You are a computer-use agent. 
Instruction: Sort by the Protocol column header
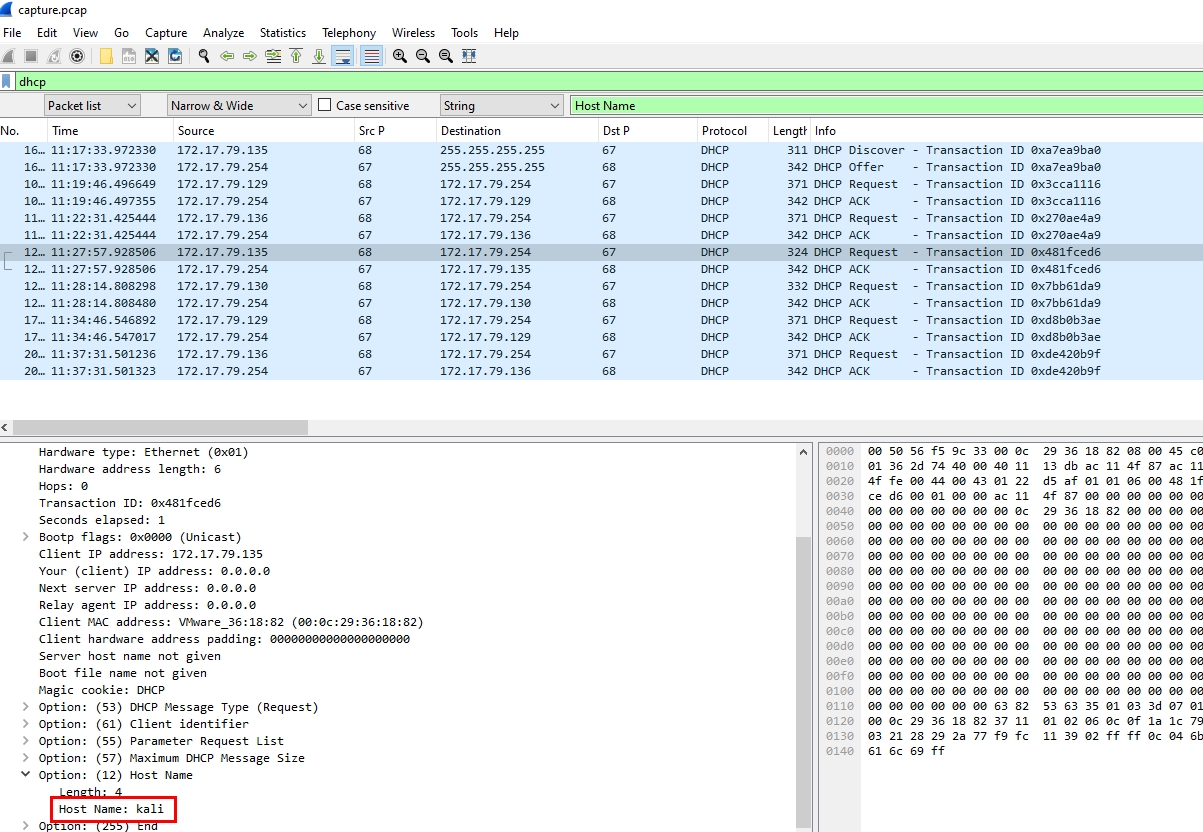724,131
